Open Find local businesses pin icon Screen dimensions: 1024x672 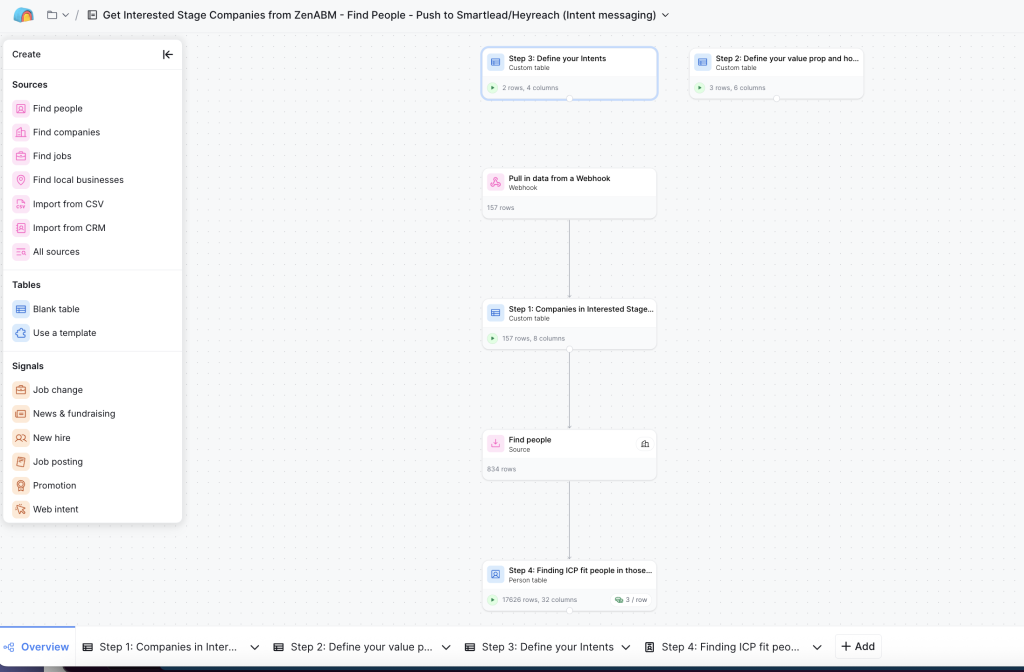click(x=21, y=180)
